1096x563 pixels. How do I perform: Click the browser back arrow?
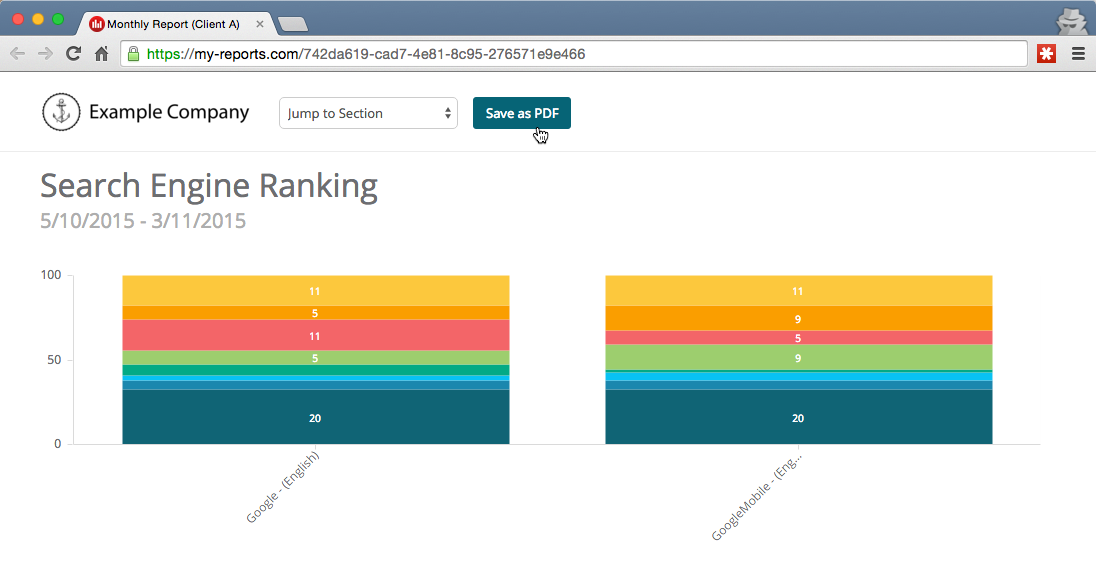pyautogui.click(x=18, y=54)
